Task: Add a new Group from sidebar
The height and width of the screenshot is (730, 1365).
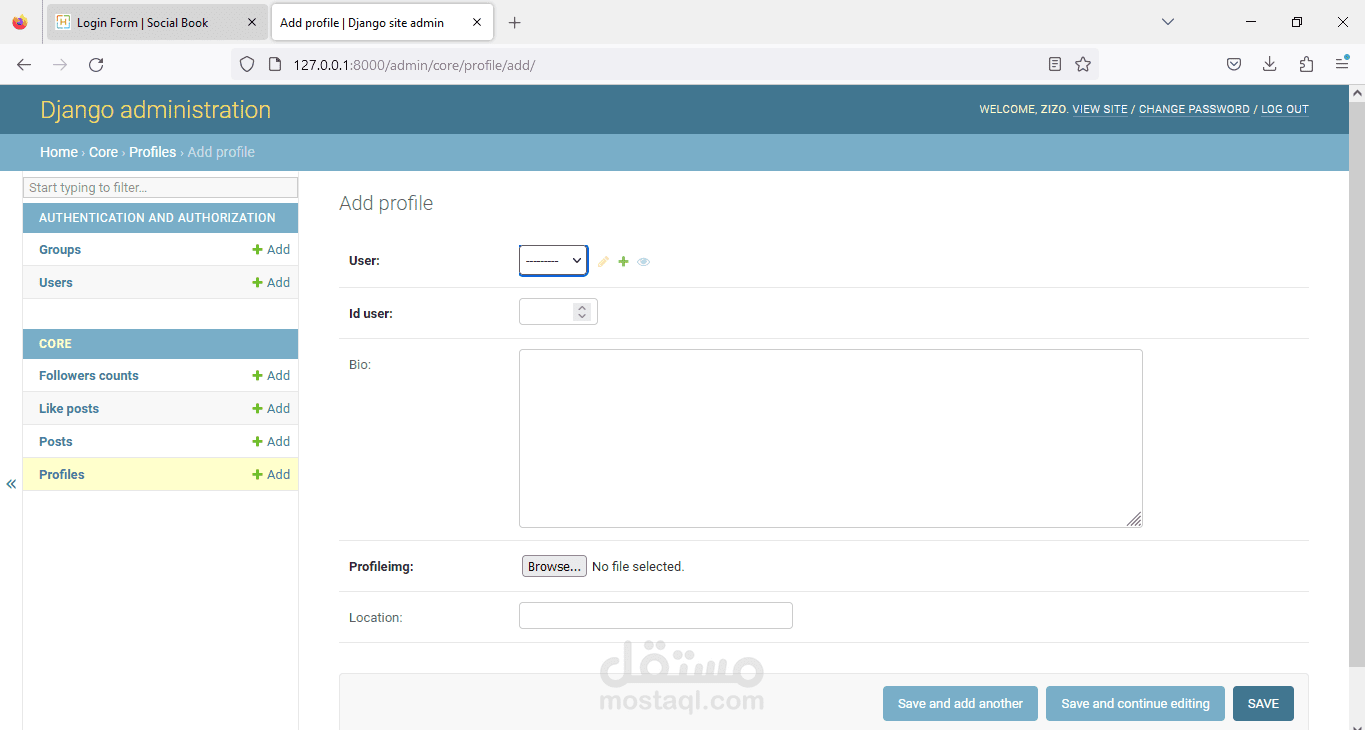Action: coord(271,250)
